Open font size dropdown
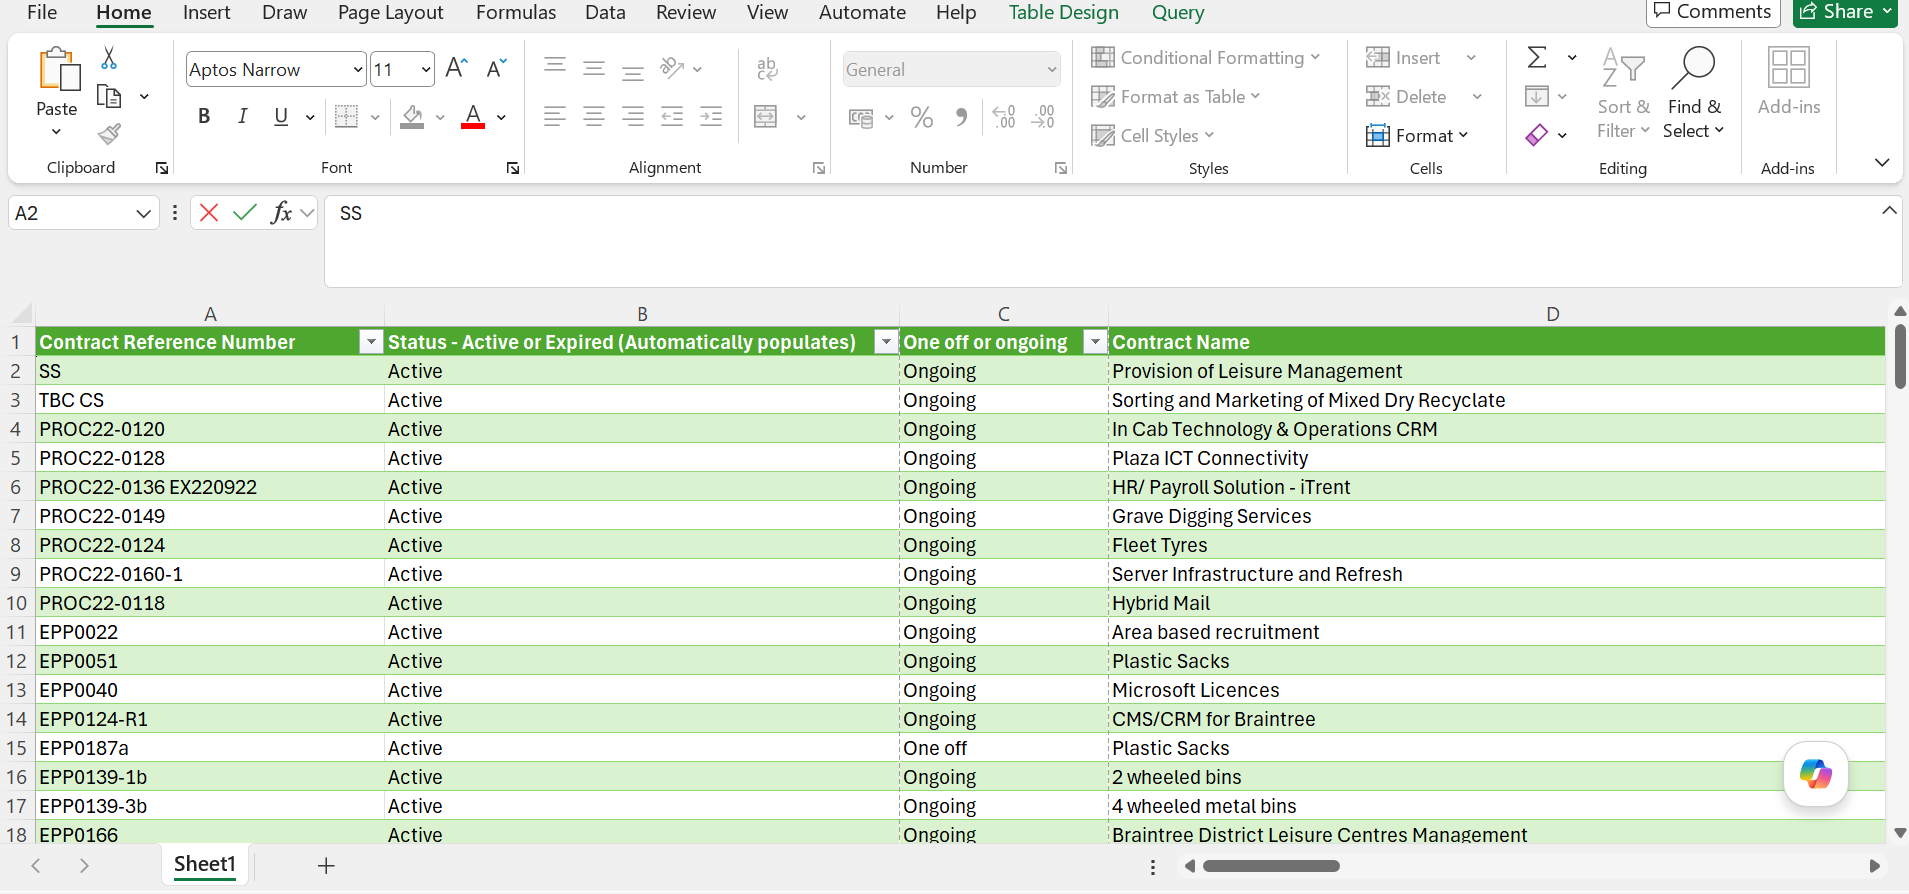The height and width of the screenshot is (894, 1909). (426, 69)
